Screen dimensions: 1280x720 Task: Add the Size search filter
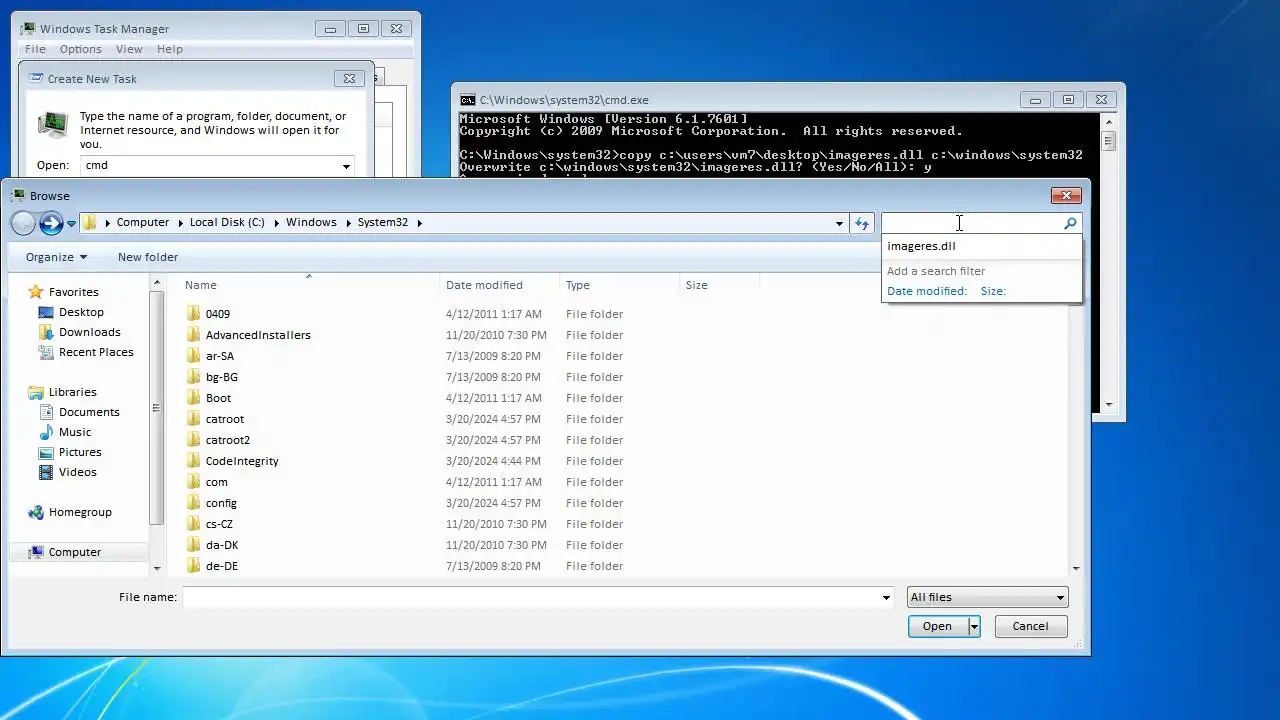pos(993,291)
